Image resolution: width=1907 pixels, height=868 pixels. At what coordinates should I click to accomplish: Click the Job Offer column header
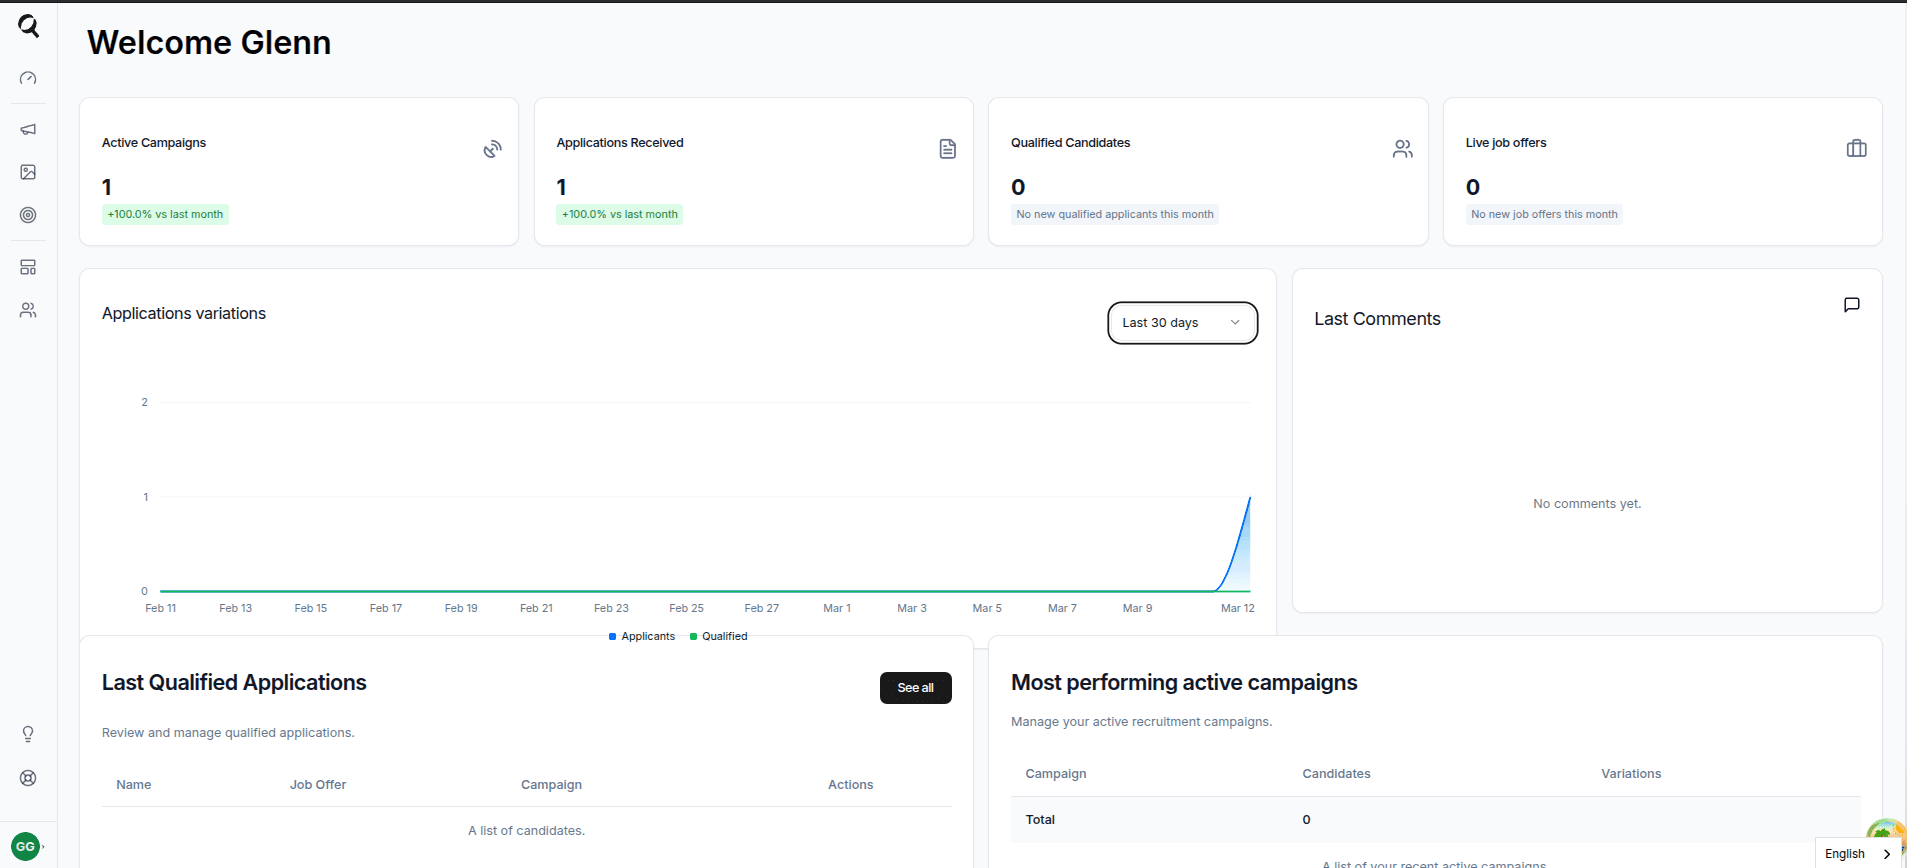coord(318,785)
